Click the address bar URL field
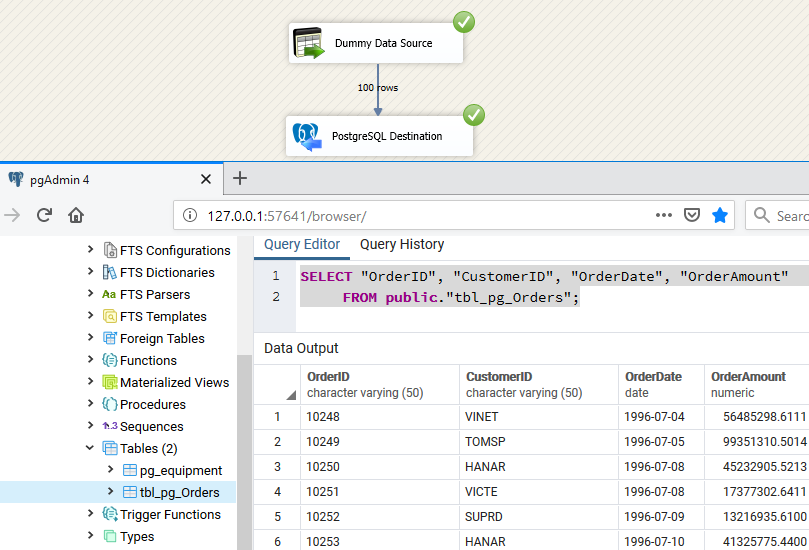The width and height of the screenshot is (809, 550). [x=420, y=215]
